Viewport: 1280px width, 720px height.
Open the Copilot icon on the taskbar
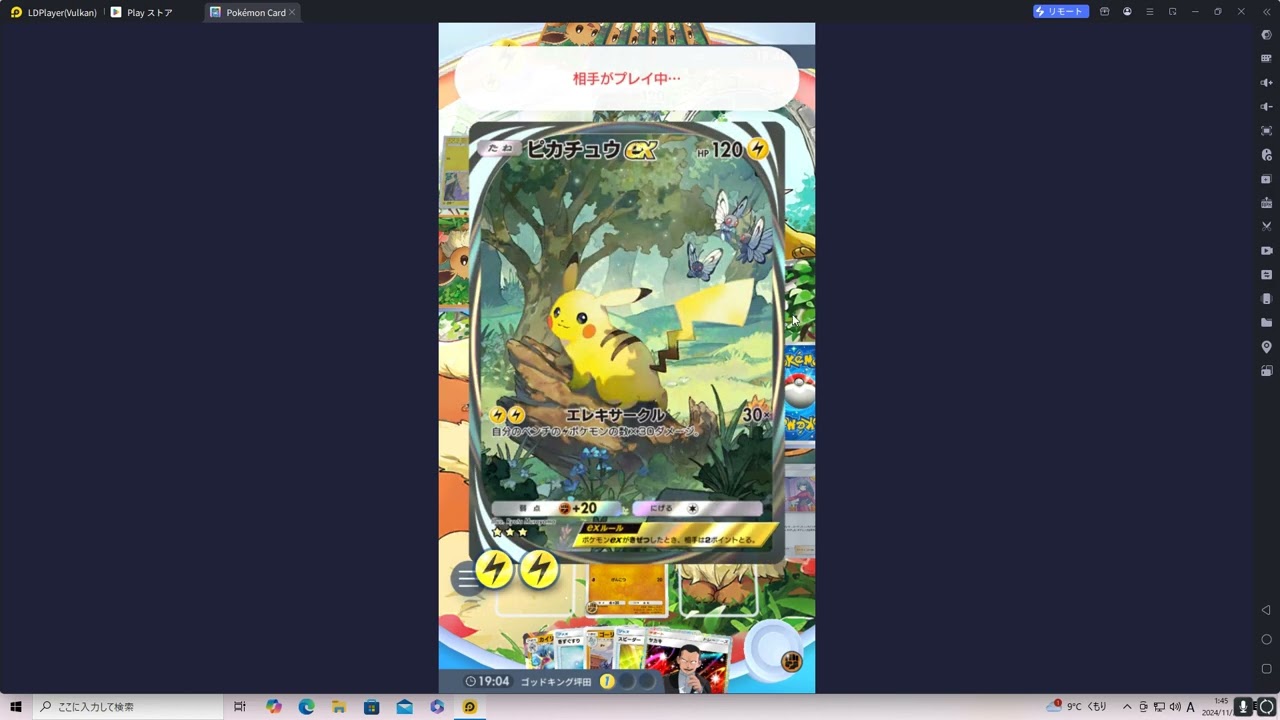[273, 707]
